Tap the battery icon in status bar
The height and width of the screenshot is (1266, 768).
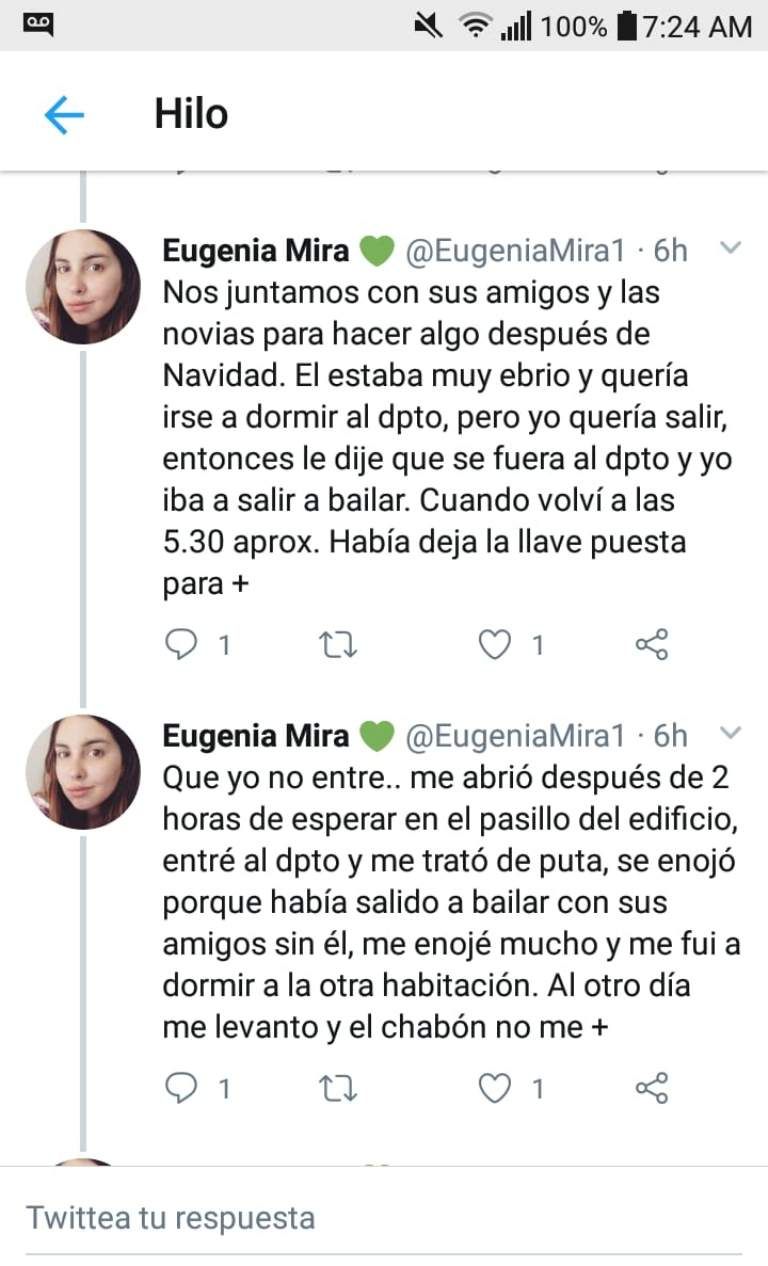click(627, 26)
